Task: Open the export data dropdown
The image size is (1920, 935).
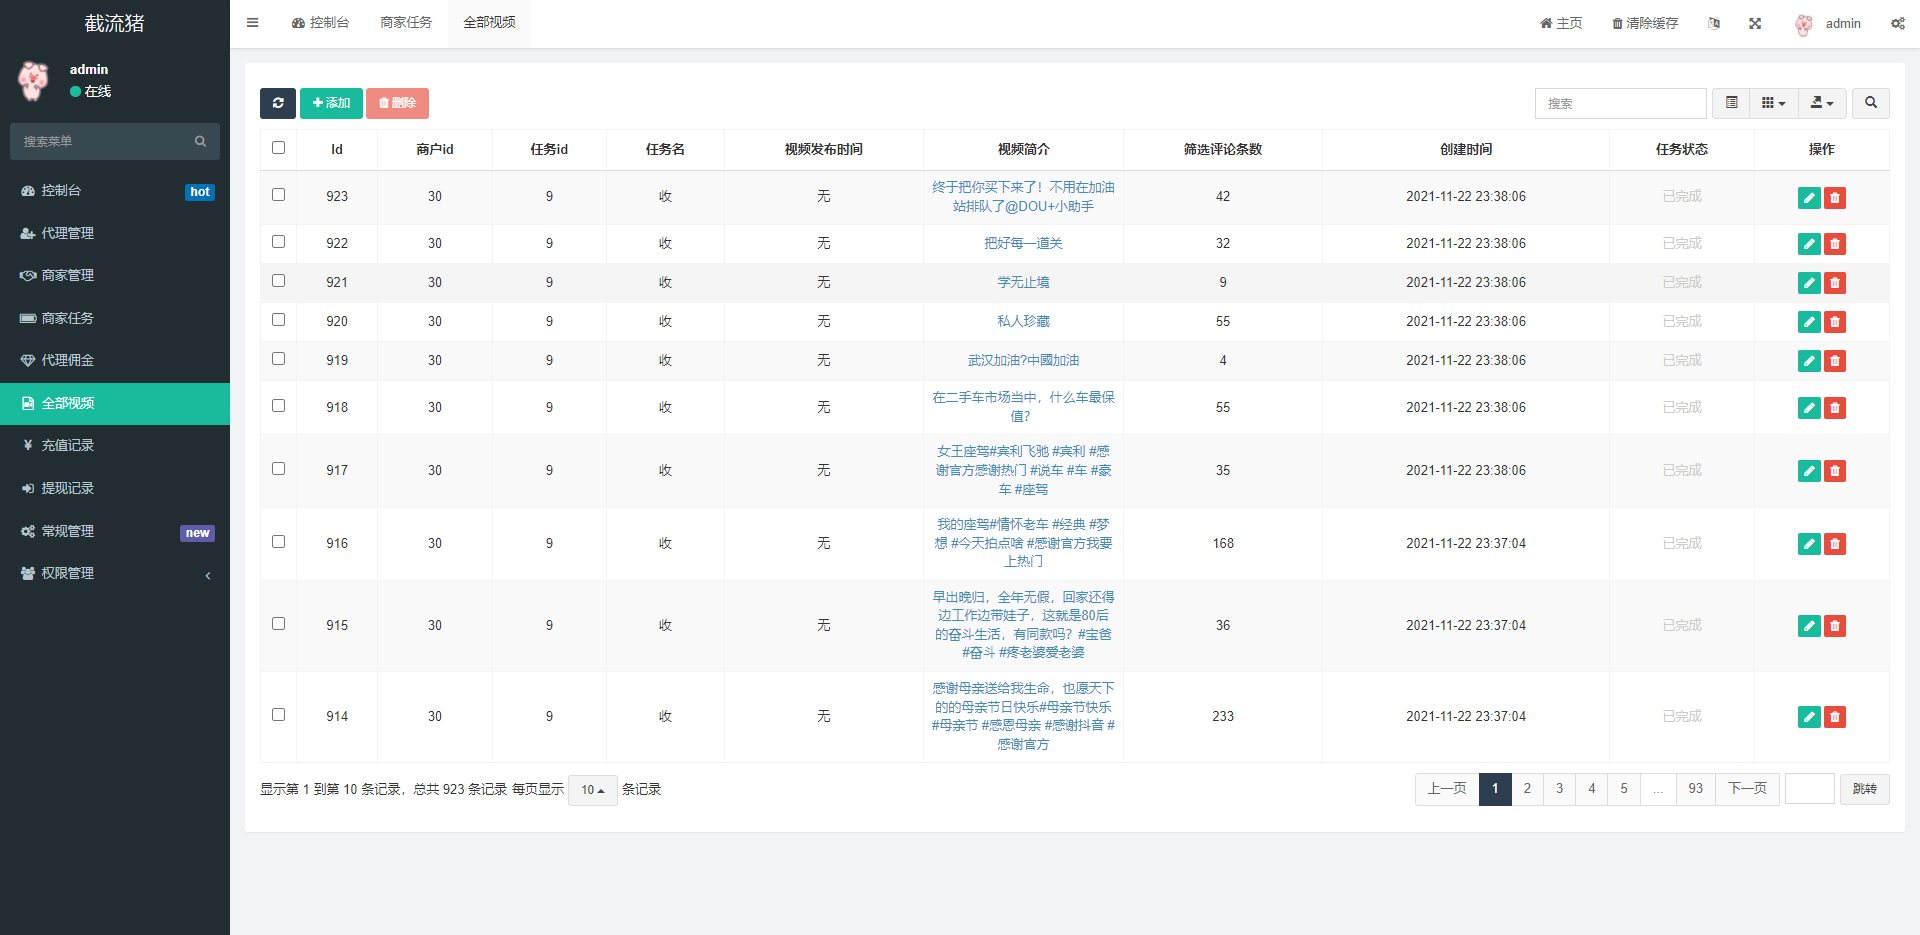Action: [1822, 103]
